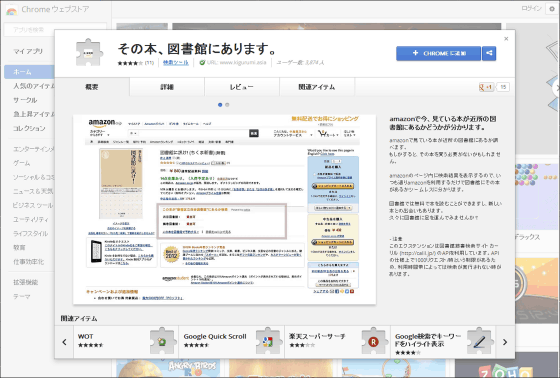560x378 pixels.
Task: Select 拡張機能 in the sidebar
Action: point(26,282)
